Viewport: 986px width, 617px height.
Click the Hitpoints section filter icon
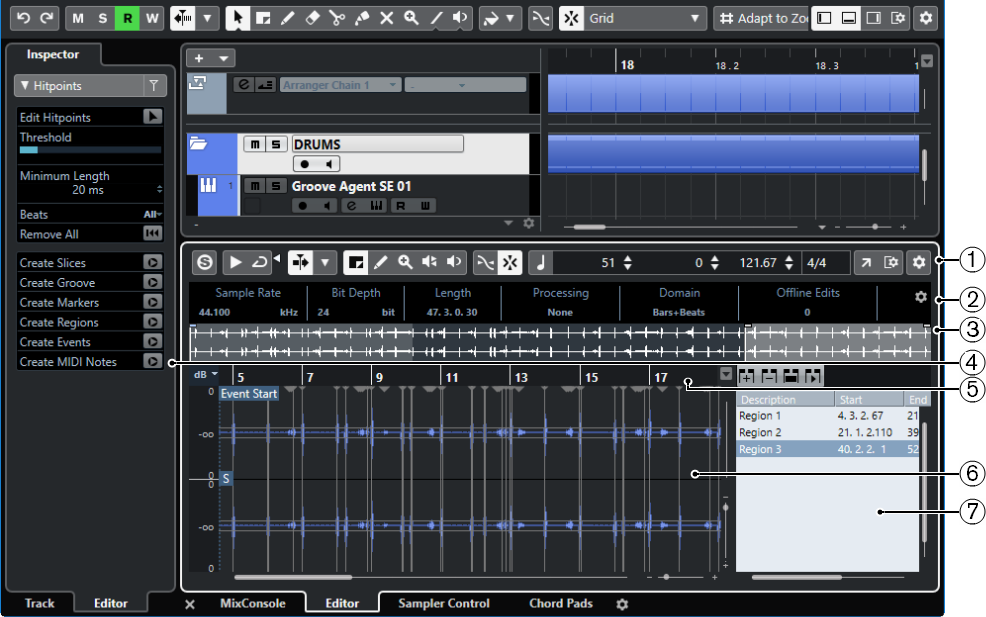154,86
